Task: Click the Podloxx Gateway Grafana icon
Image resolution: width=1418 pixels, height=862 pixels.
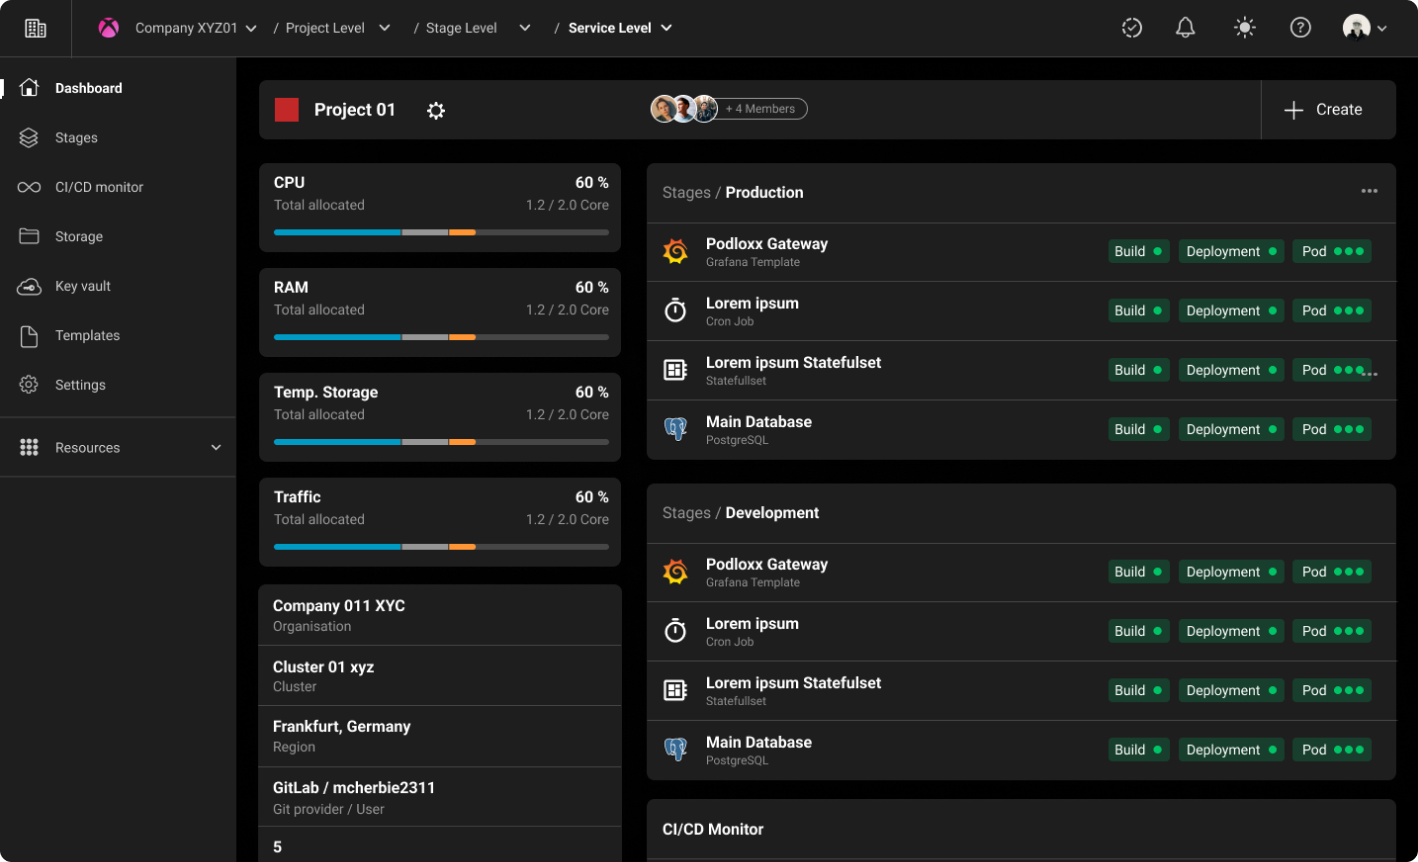Action: pos(675,251)
